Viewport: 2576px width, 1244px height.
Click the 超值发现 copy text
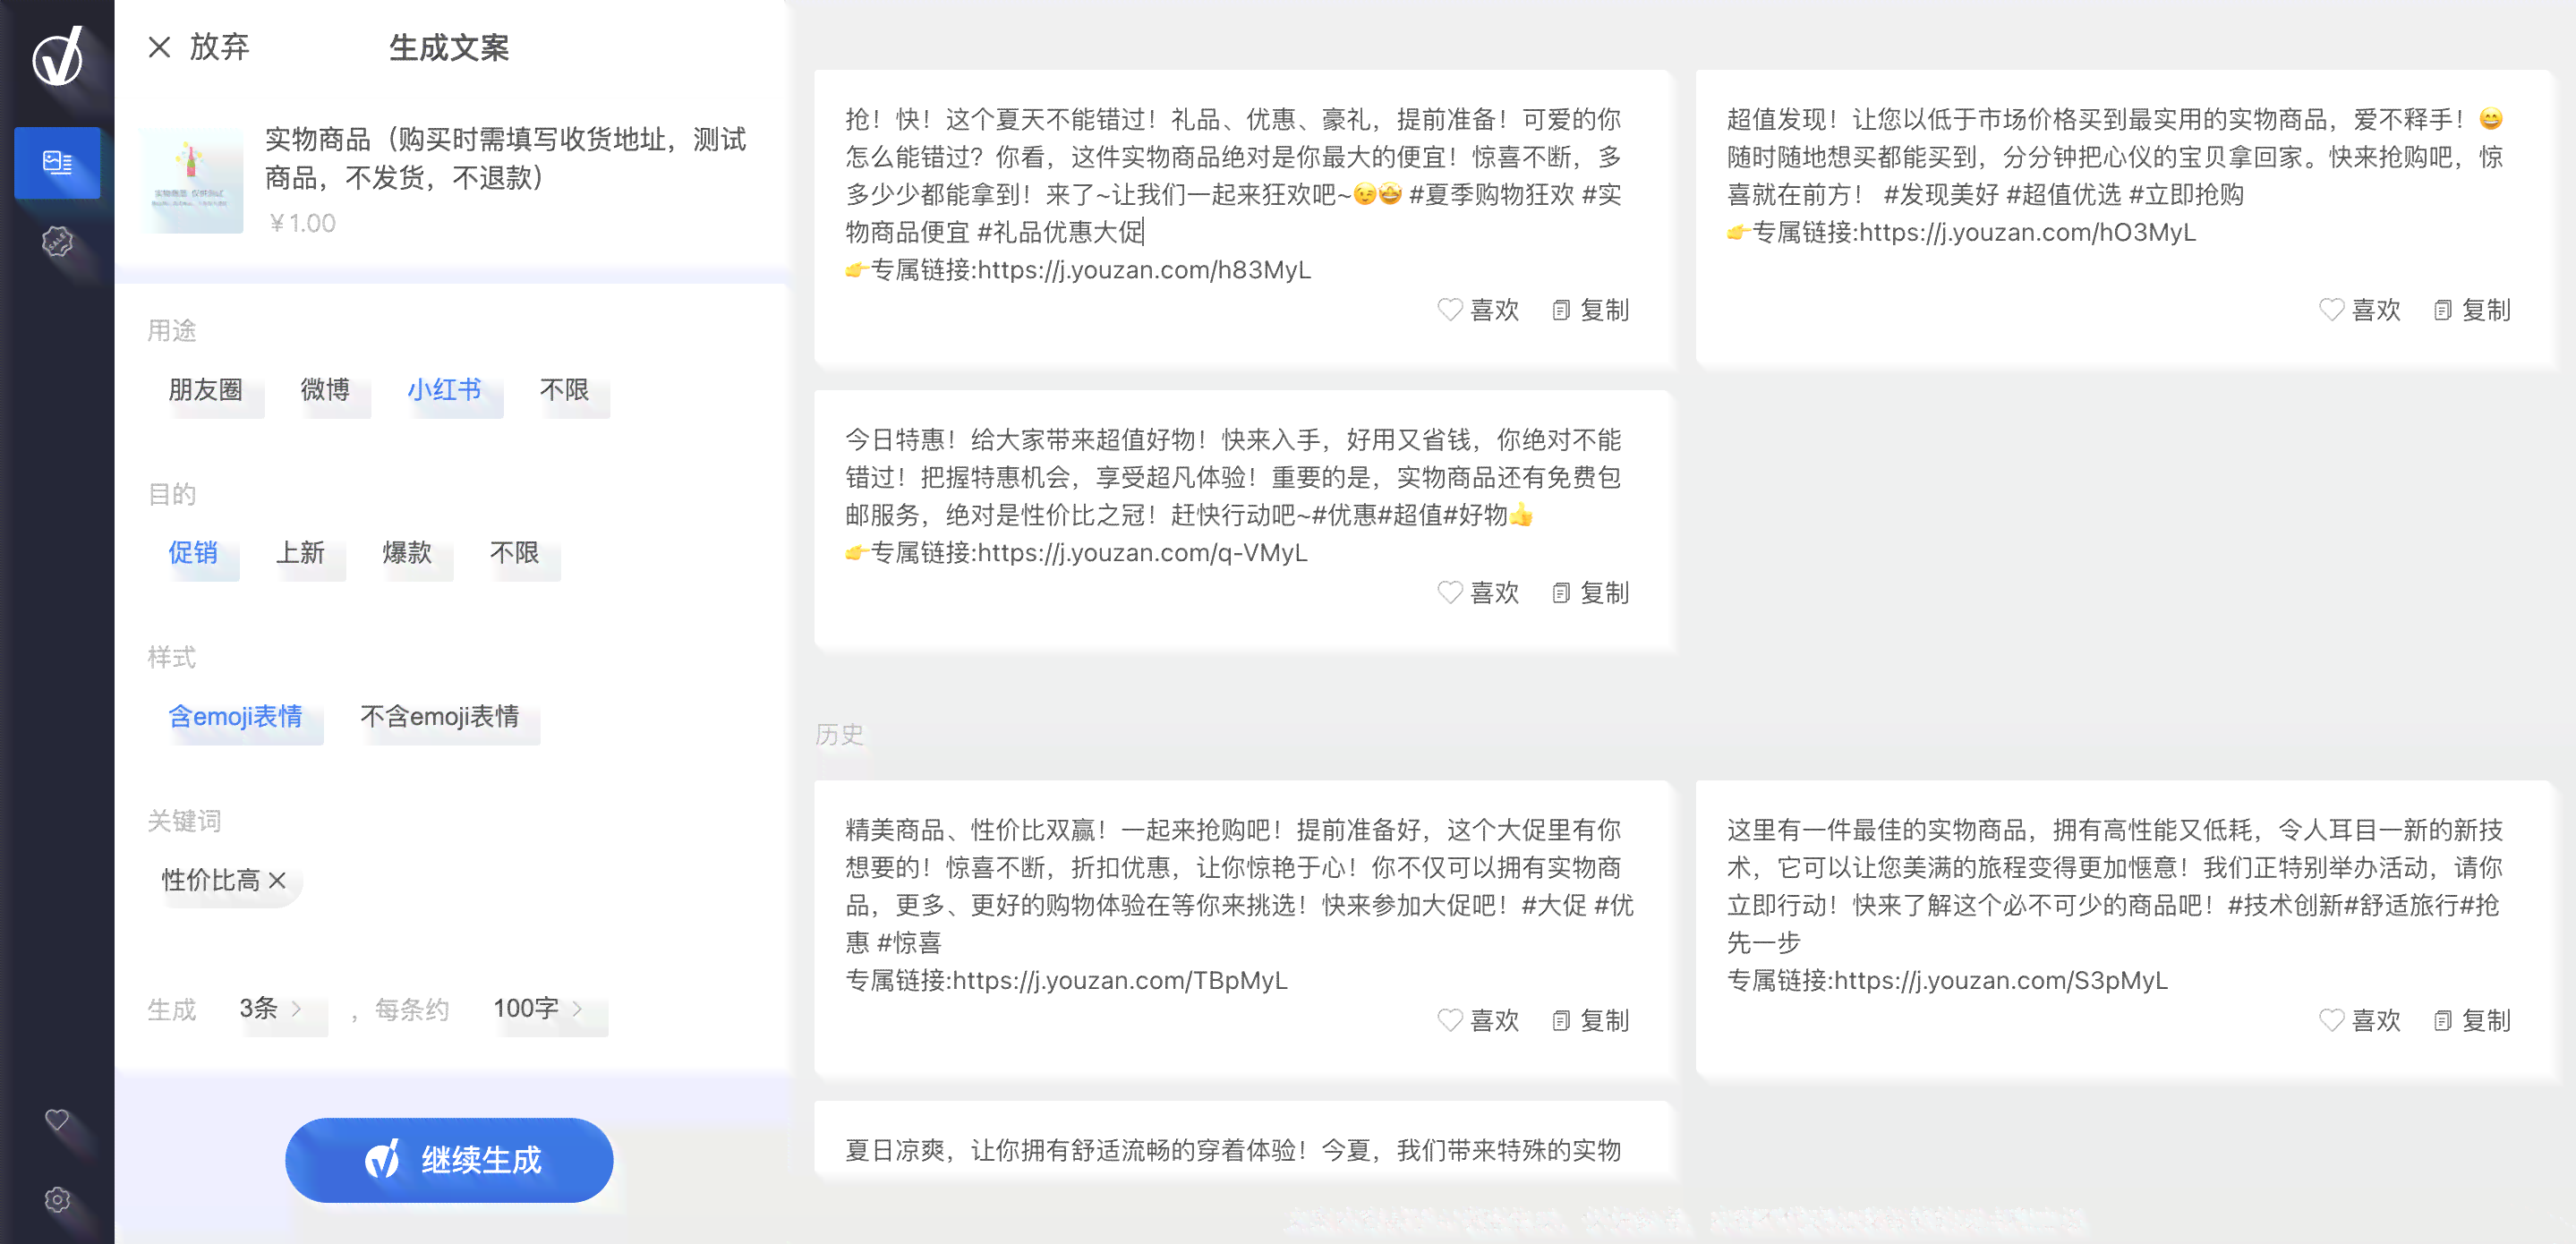(2116, 157)
